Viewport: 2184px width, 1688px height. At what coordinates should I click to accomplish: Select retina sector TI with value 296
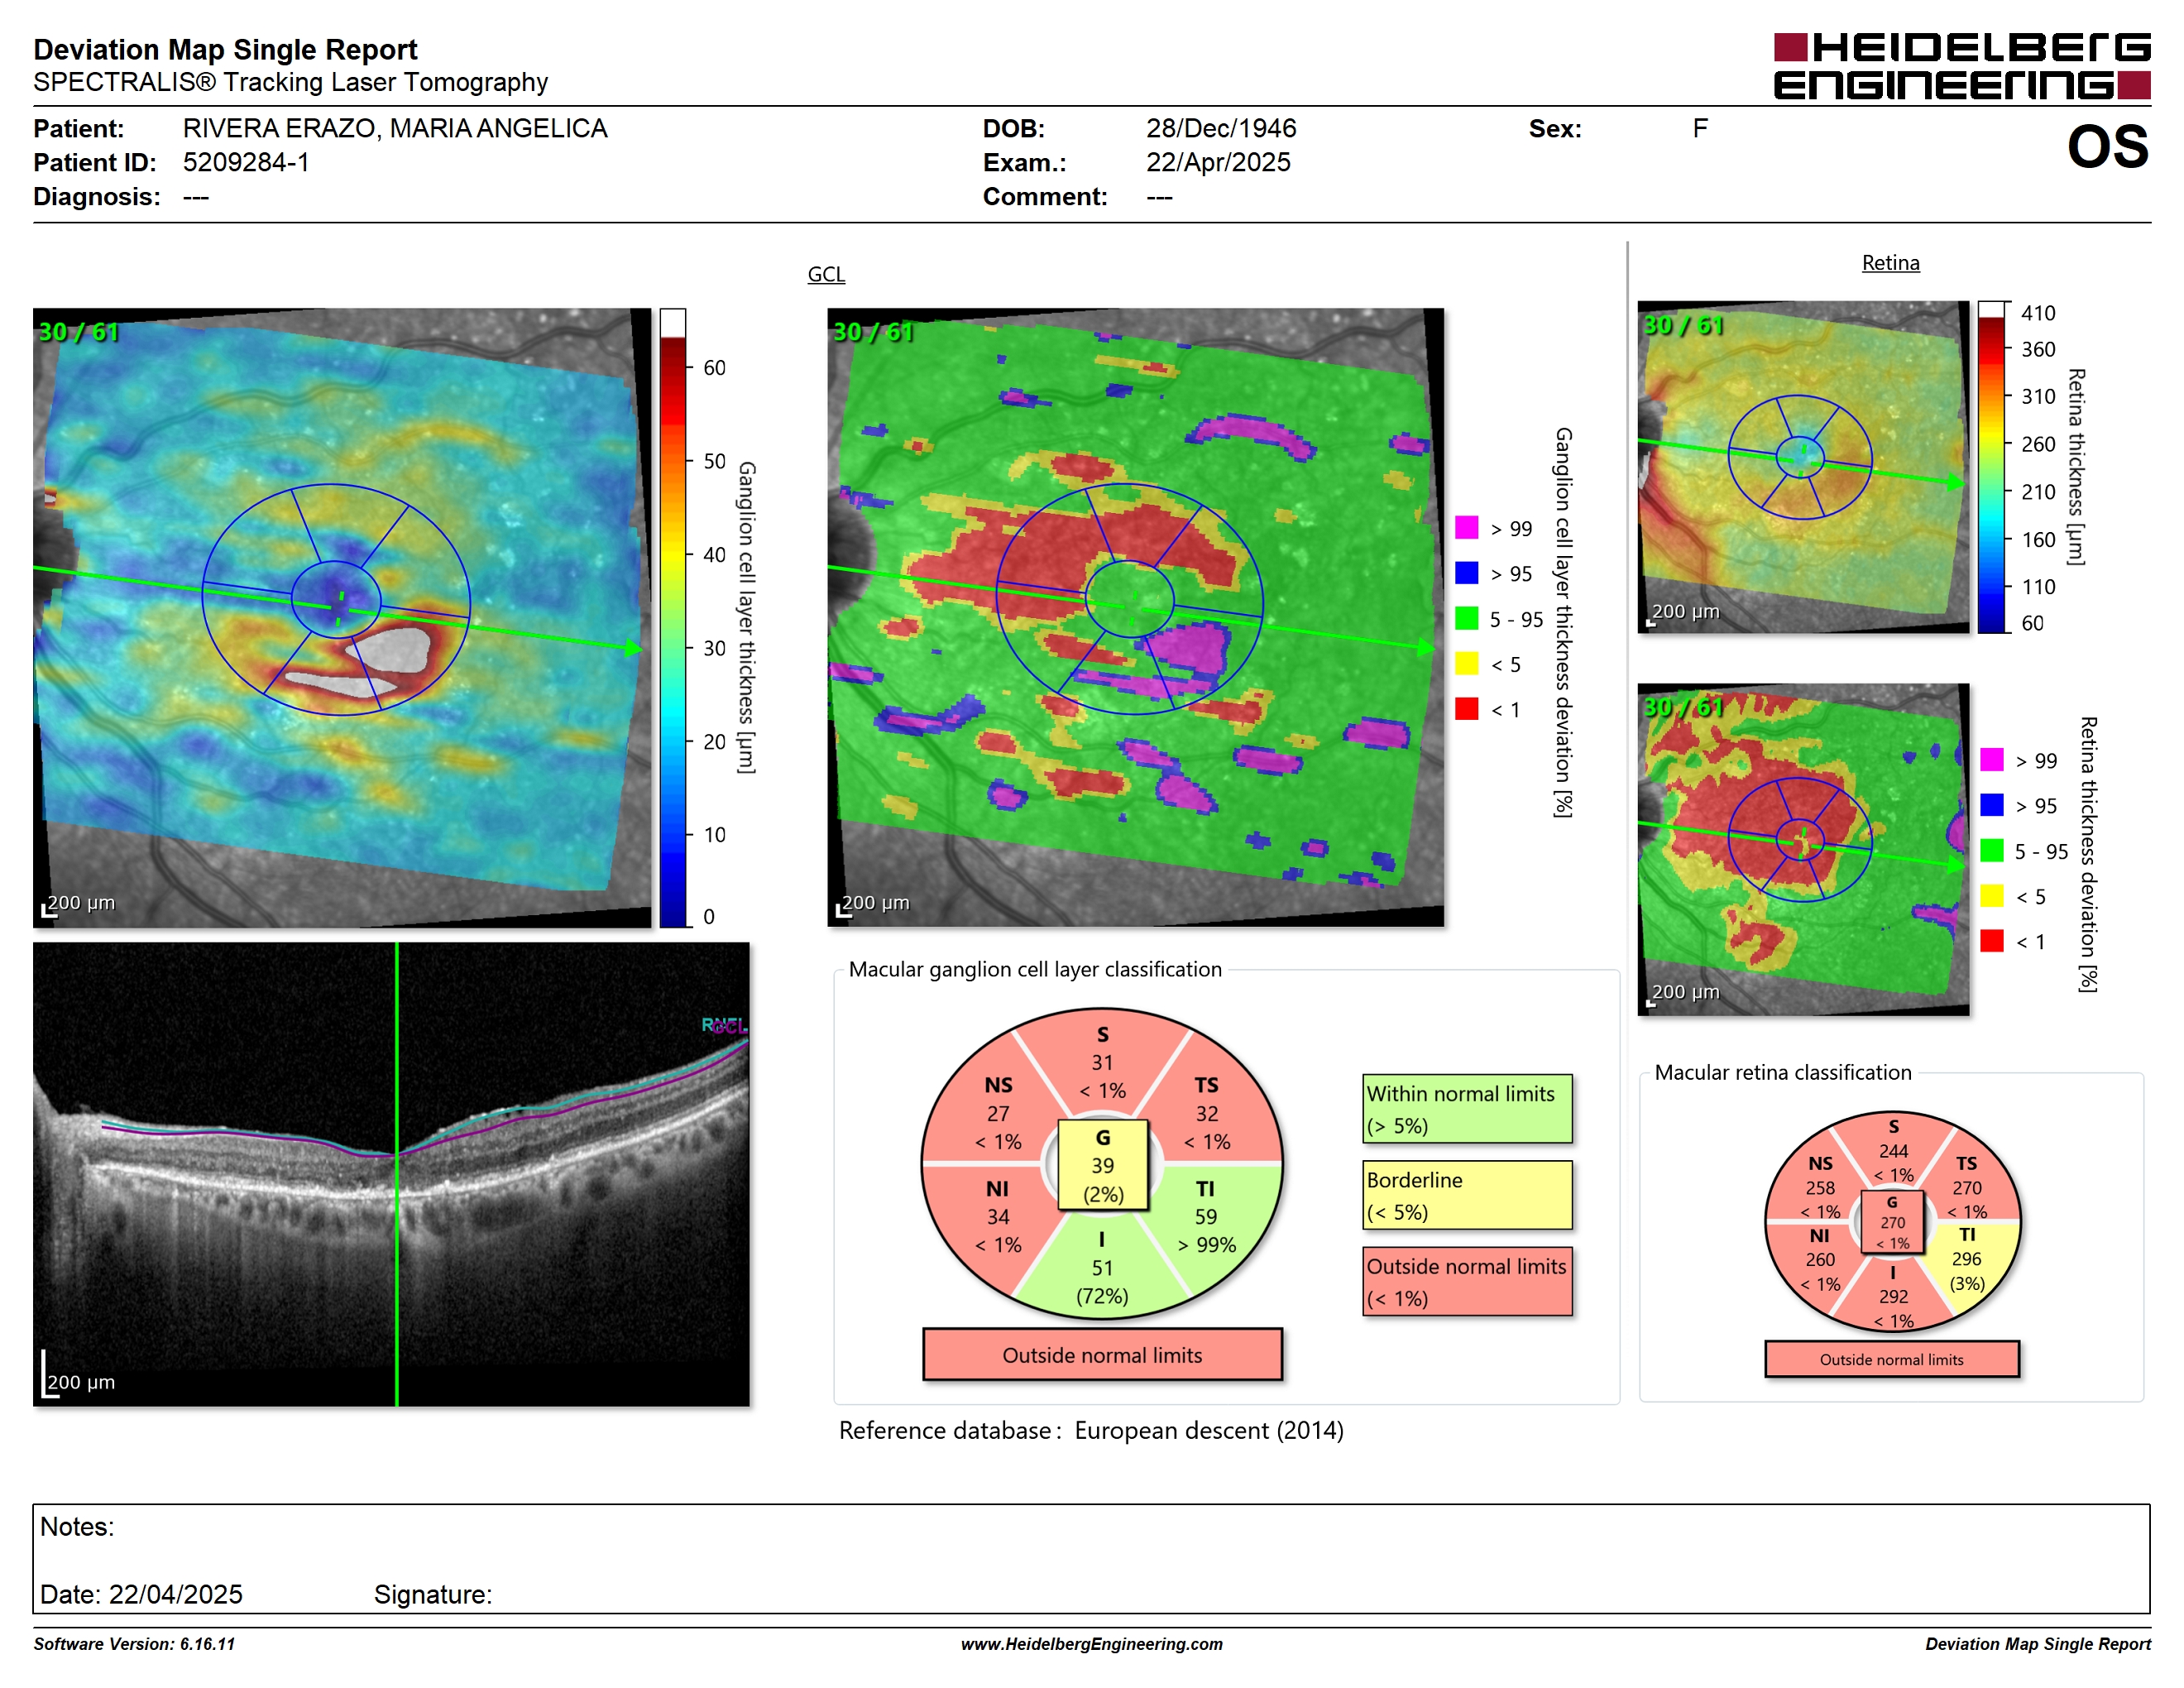(1967, 1260)
